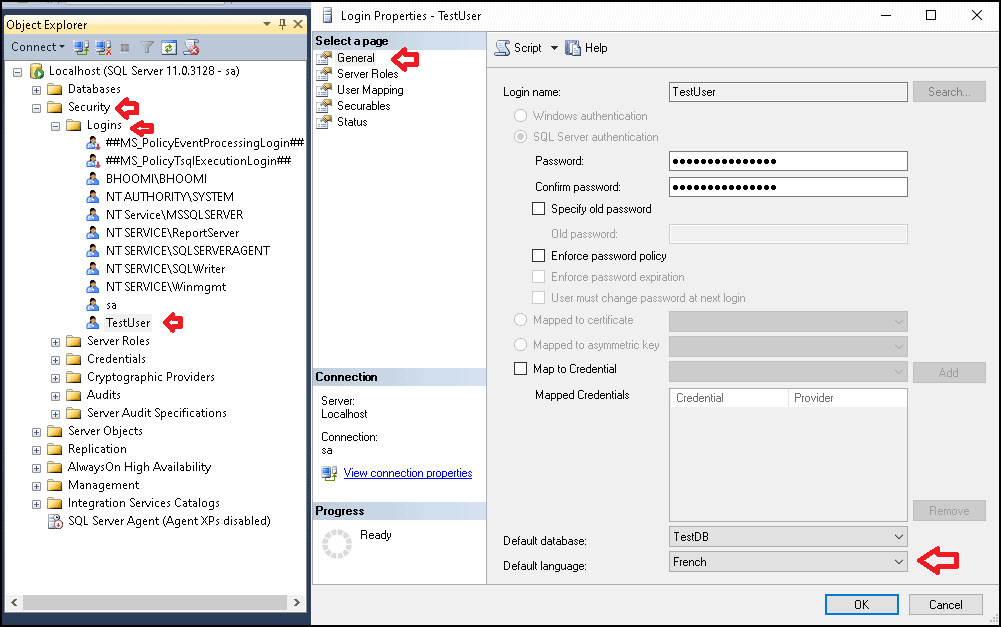Click the Refresh icon in Object Explorer

[169, 47]
